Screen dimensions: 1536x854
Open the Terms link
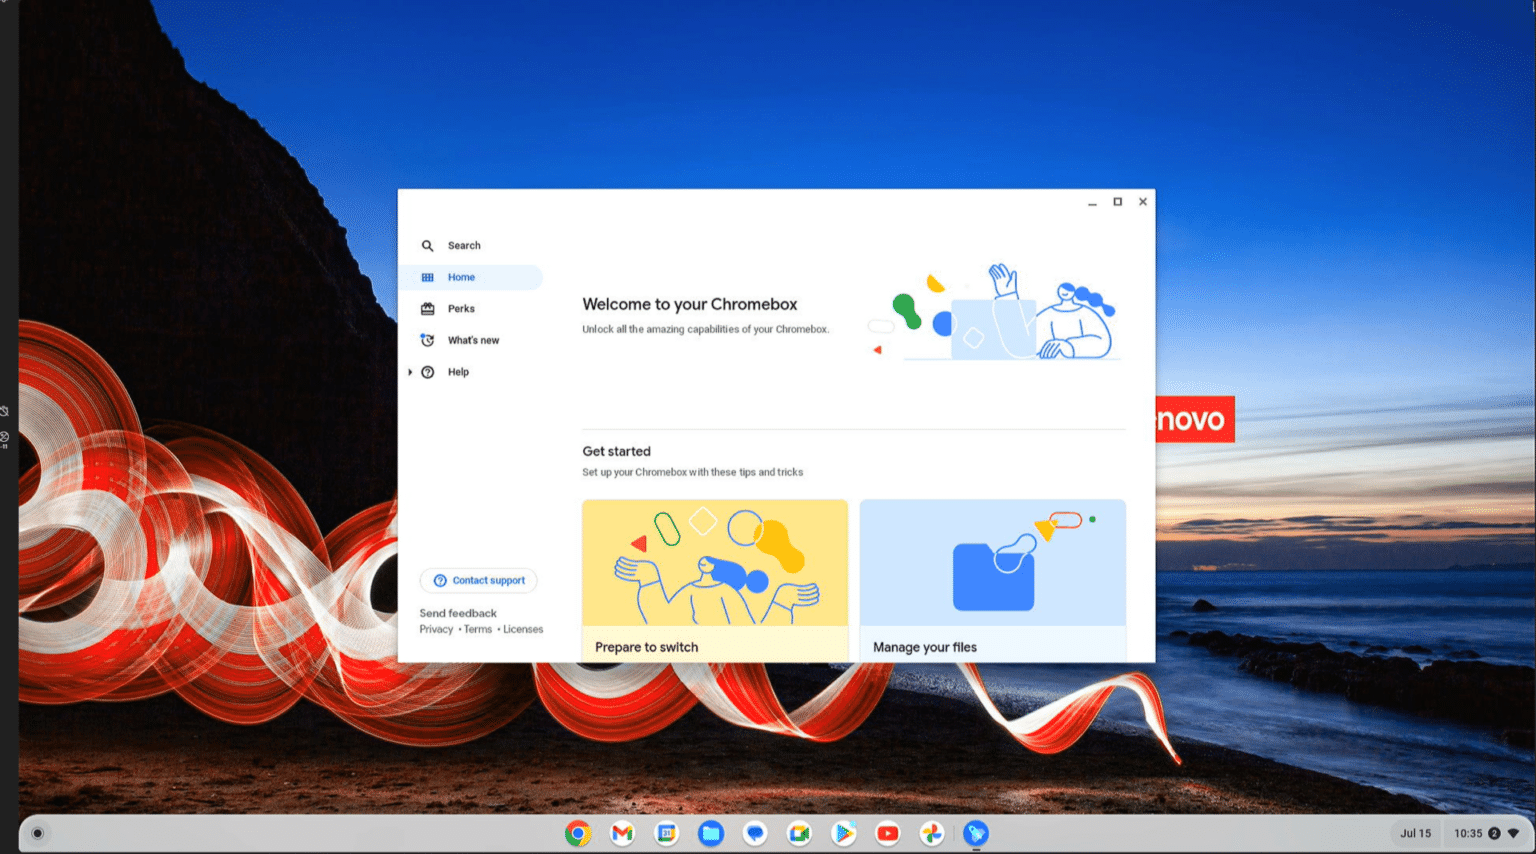[x=478, y=629]
